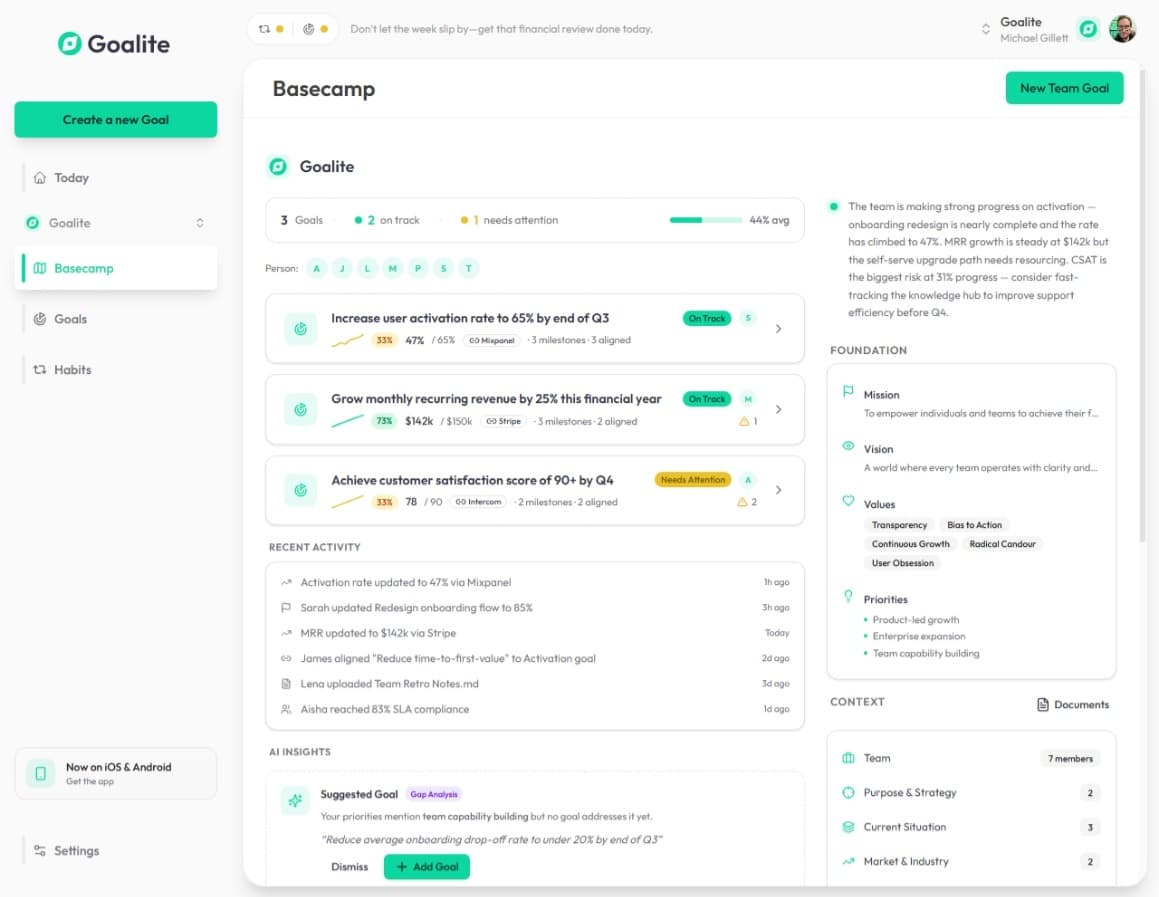Open the Habits section in sidebar
Viewport: 1159px width, 897px height.
tap(73, 370)
